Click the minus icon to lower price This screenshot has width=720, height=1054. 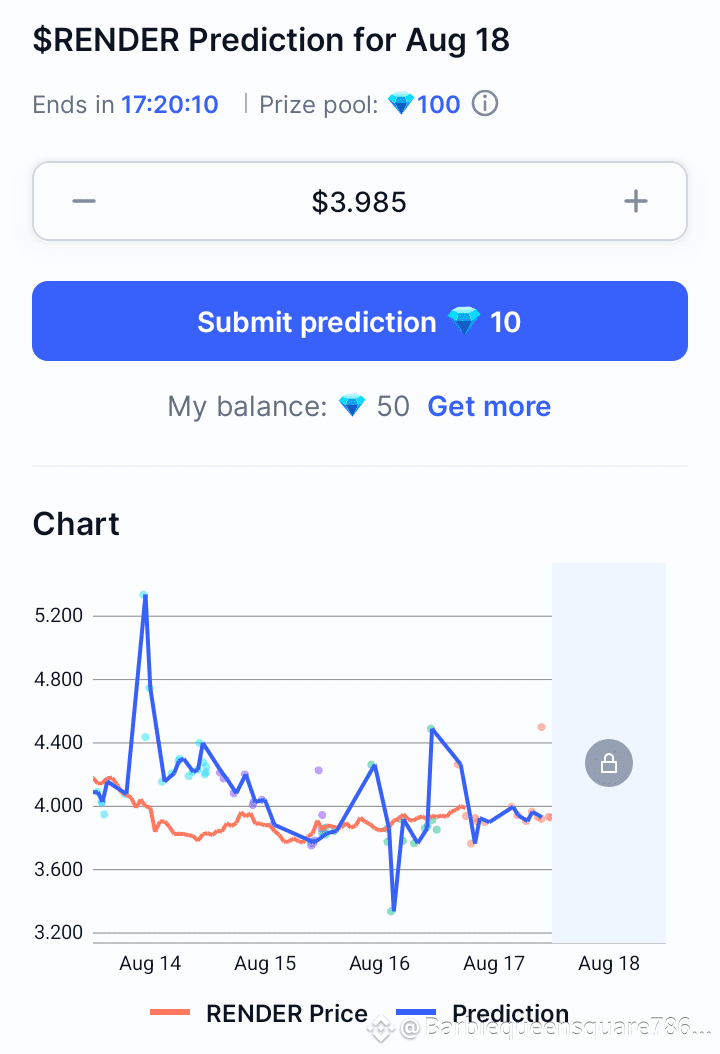click(x=84, y=201)
